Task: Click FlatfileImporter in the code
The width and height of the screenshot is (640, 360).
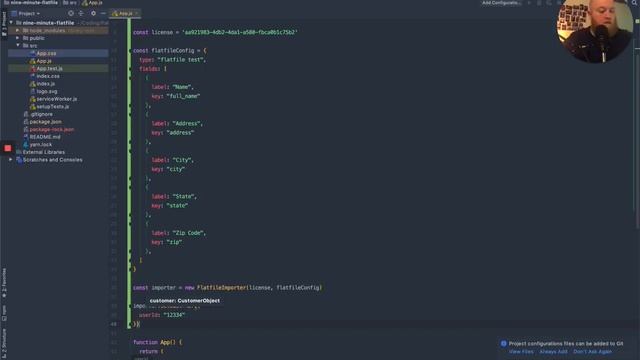Action: click(x=222, y=288)
